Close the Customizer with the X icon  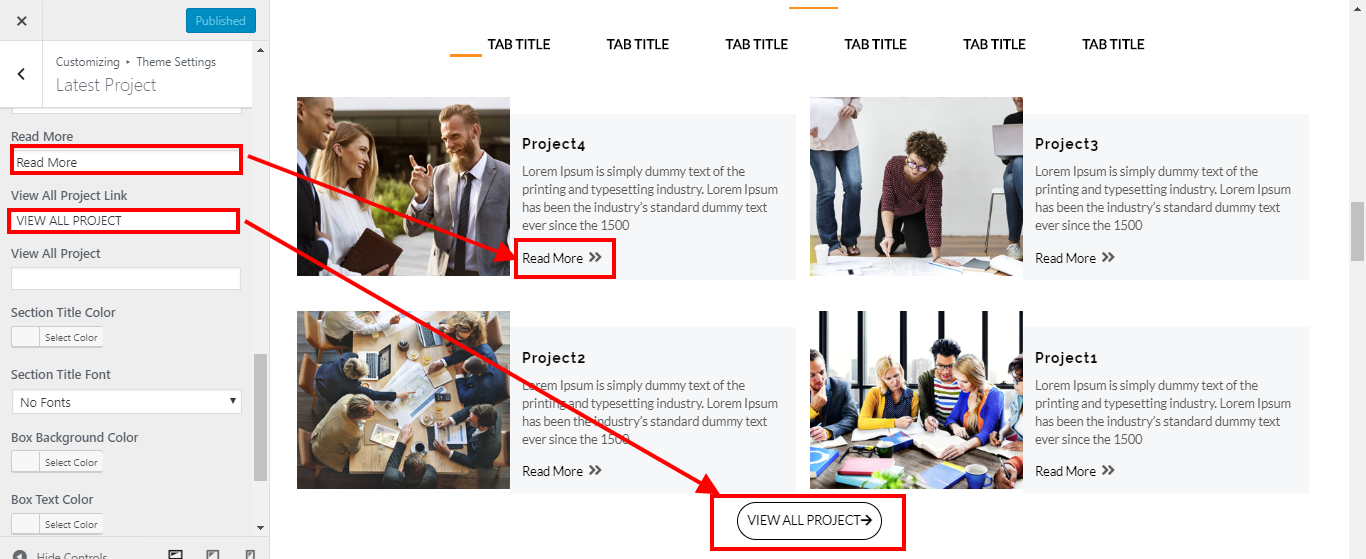click(22, 20)
